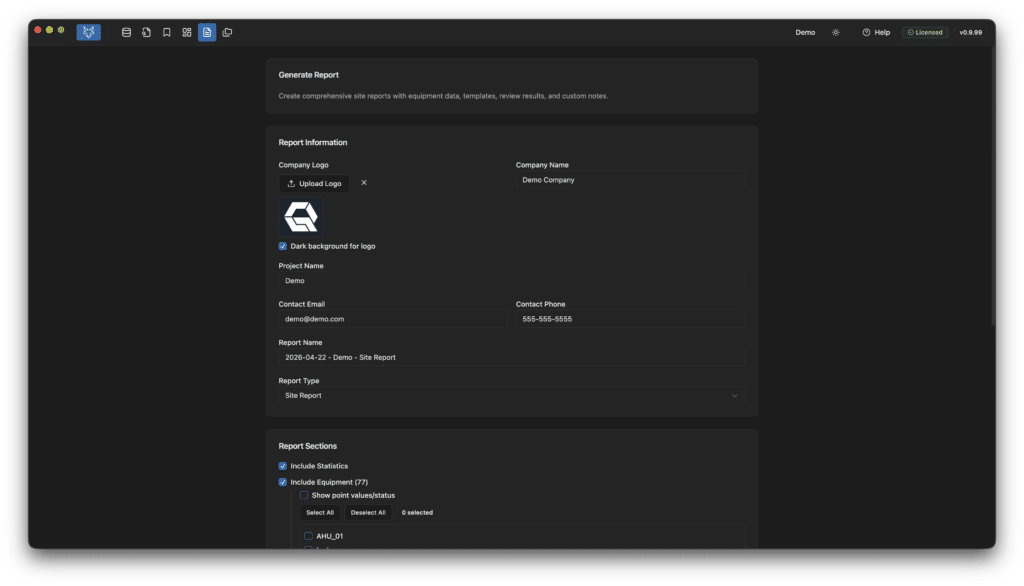Image resolution: width=1024 pixels, height=586 pixels.
Task: Open the stacked folders icon in toolbar
Action: point(227,32)
